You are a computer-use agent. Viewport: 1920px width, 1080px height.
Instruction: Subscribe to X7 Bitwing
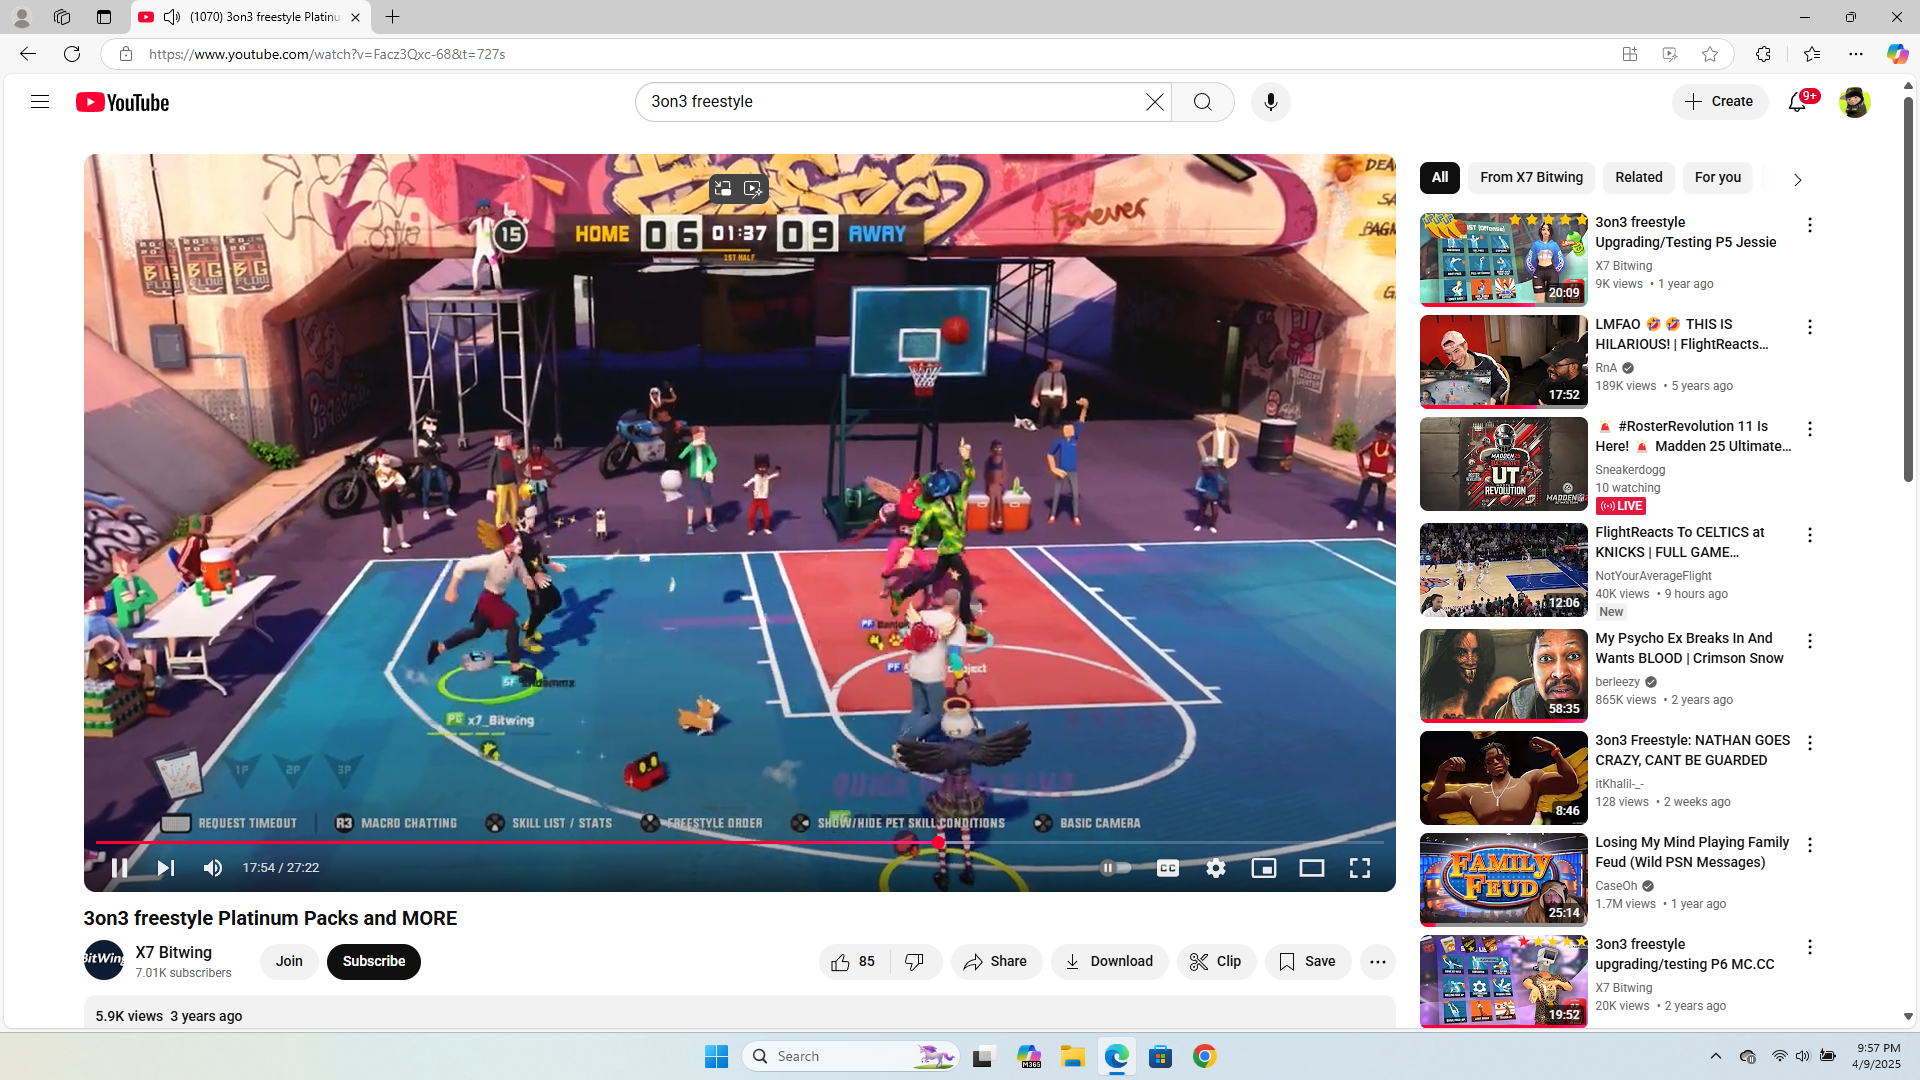(x=374, y=962)
